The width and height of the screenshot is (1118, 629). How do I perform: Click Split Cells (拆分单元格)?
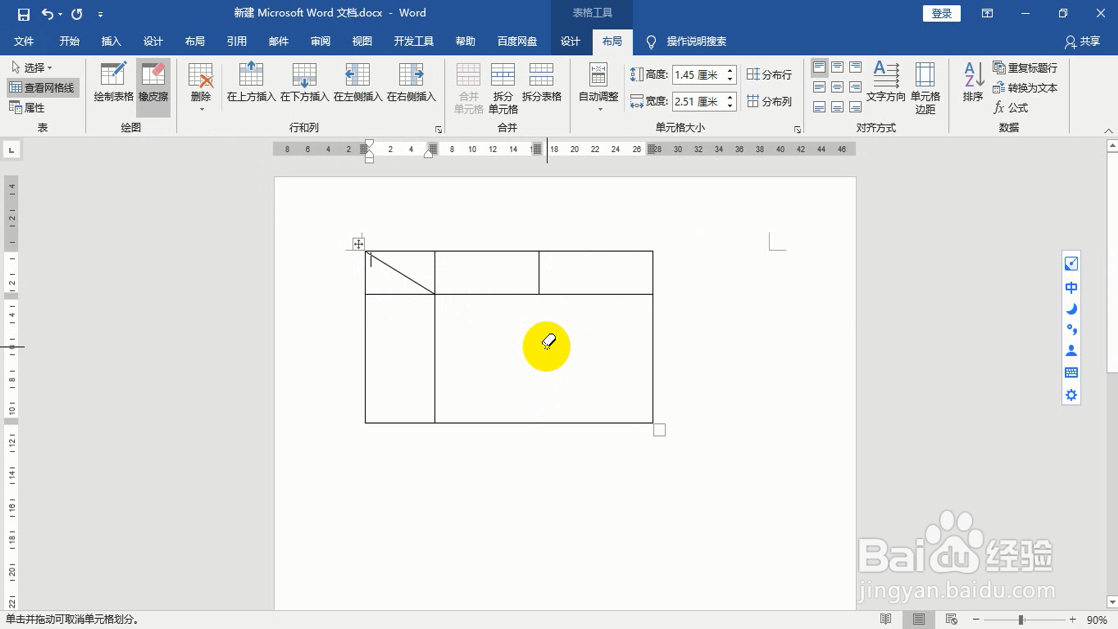point(503,88)
